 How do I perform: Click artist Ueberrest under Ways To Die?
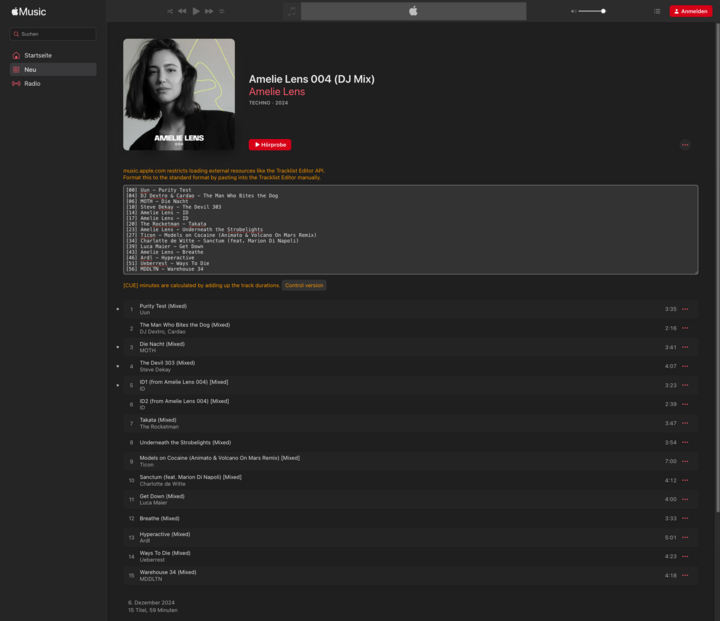[x=152, y=560]
